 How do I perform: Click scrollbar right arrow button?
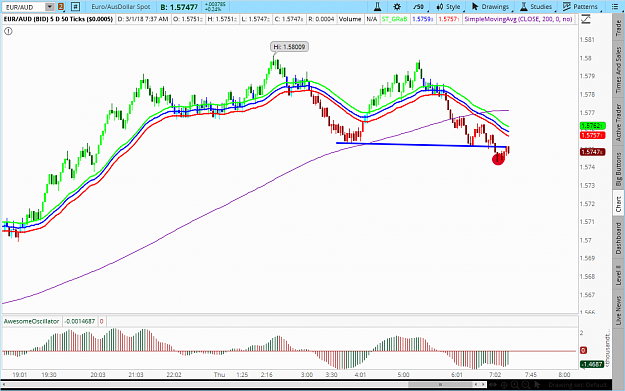tap(483, 385)
